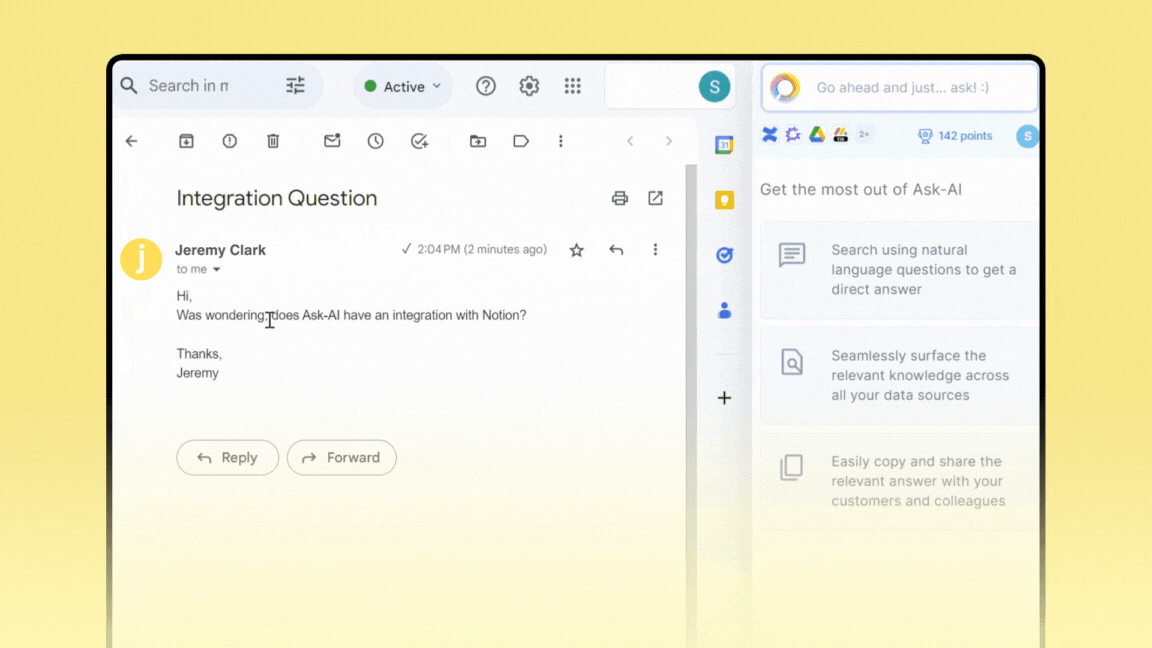Click the sender name Jeremy Clark

pyautogui.click(x=220, y=250)
